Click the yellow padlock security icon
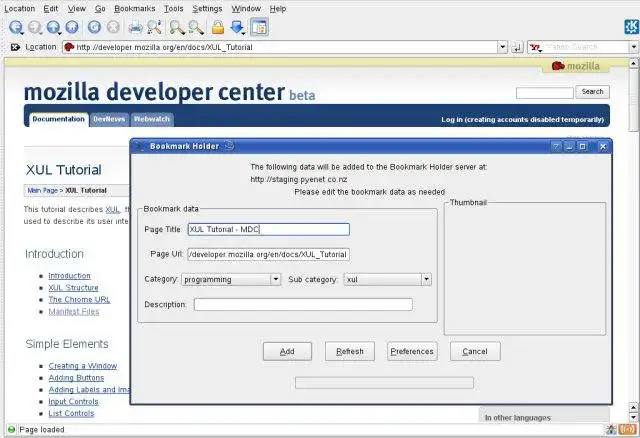The width and height of the screenshot is (640, 438). [218, 27]
